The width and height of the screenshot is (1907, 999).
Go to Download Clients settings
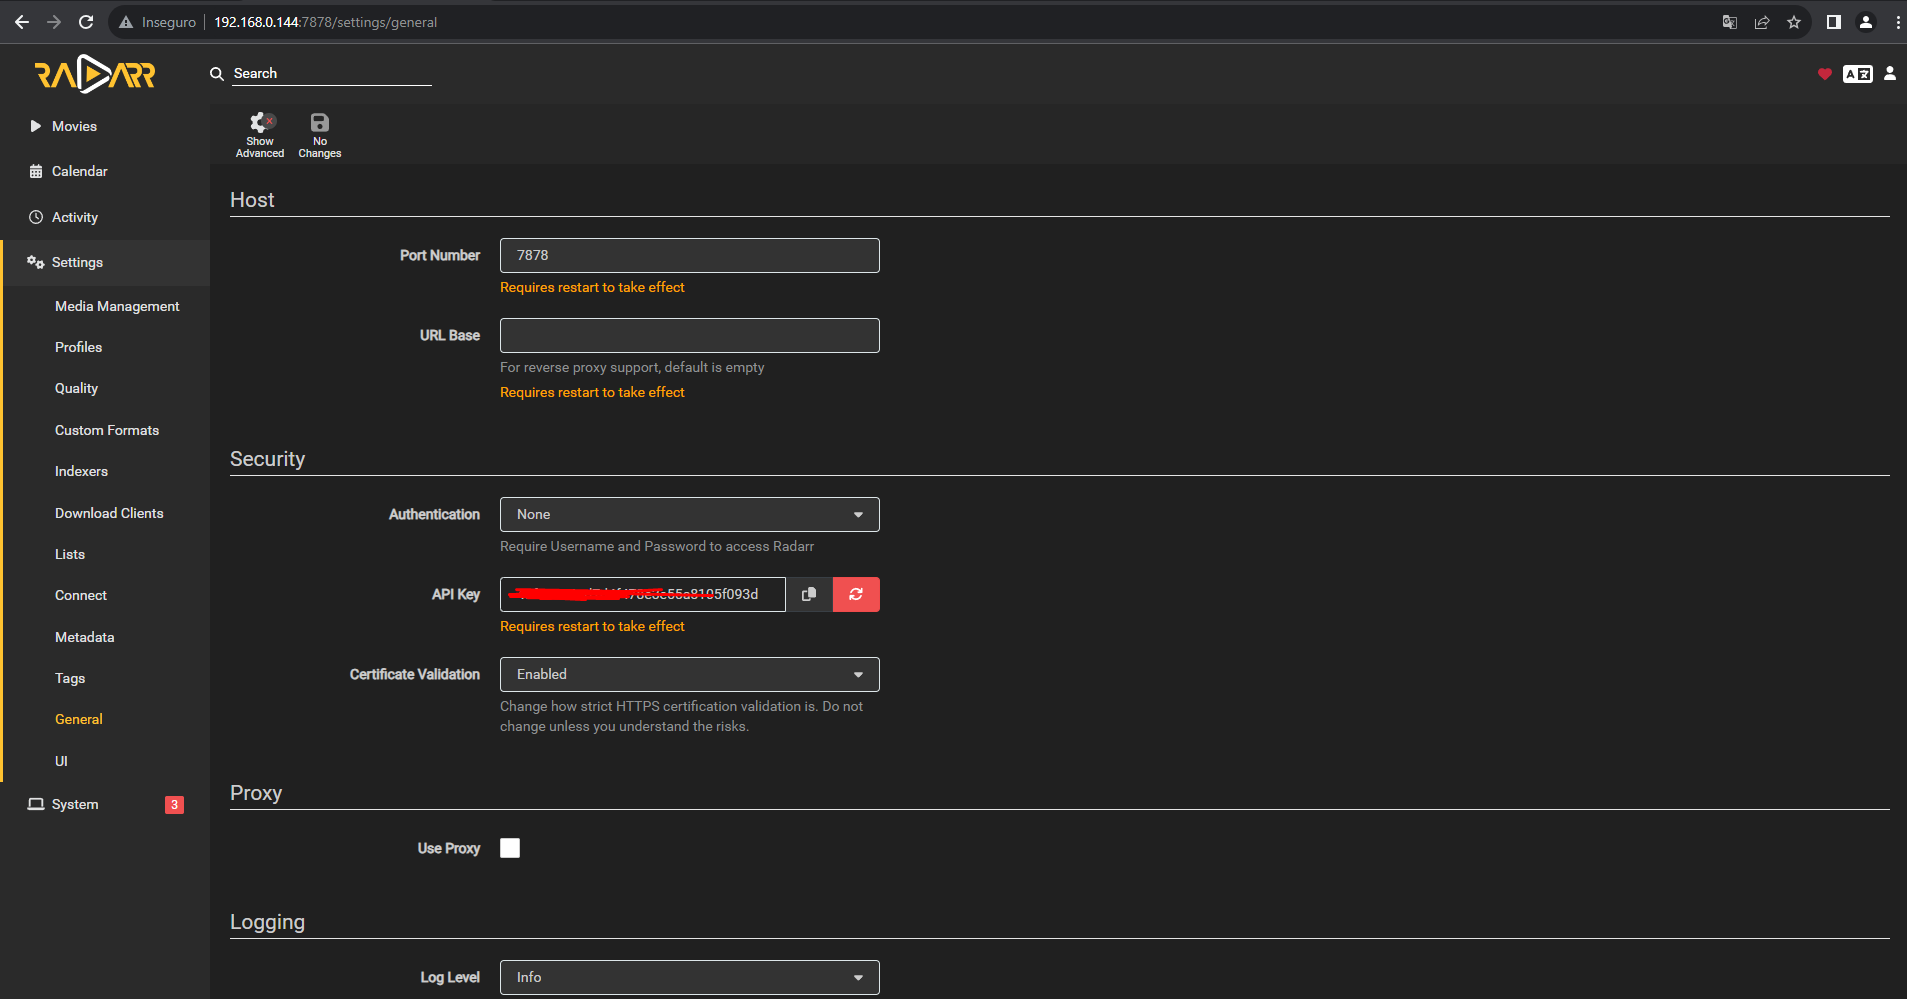109,513
